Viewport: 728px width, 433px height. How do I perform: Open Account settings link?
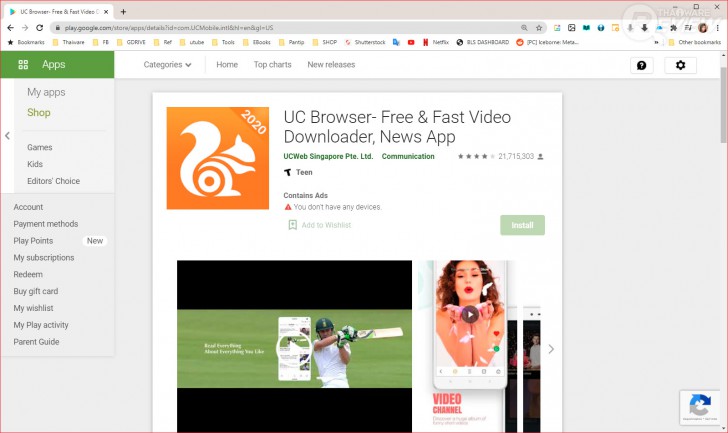click(x=28, y=207)
